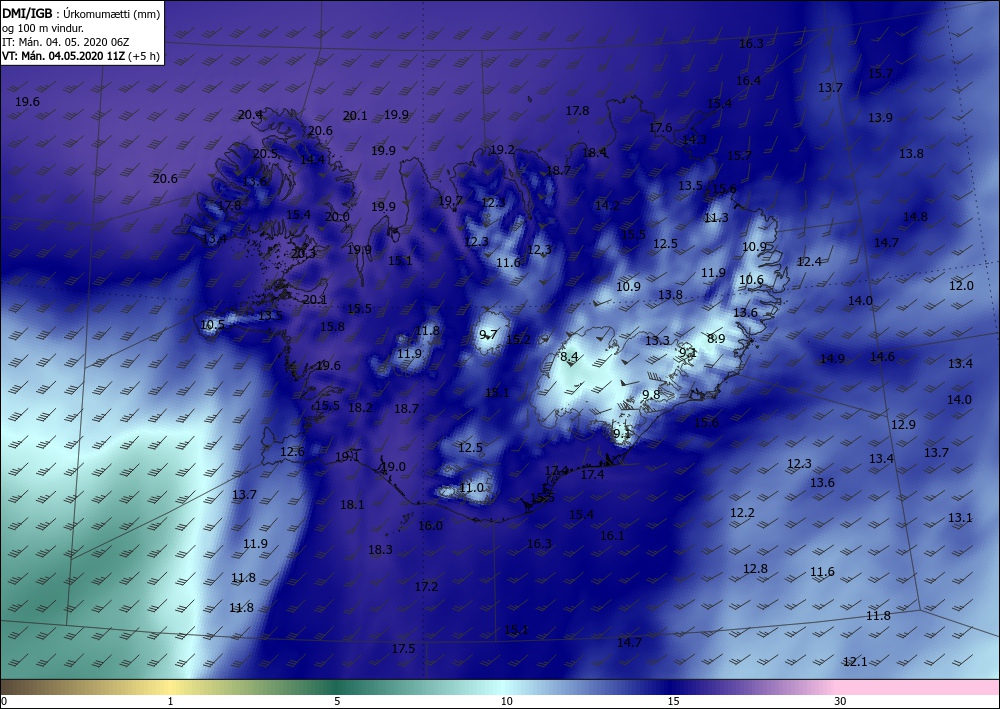This screenshot has width=1000, height=709.
Task: Click the 14.4 map value
Action: (x=312, y=160)
